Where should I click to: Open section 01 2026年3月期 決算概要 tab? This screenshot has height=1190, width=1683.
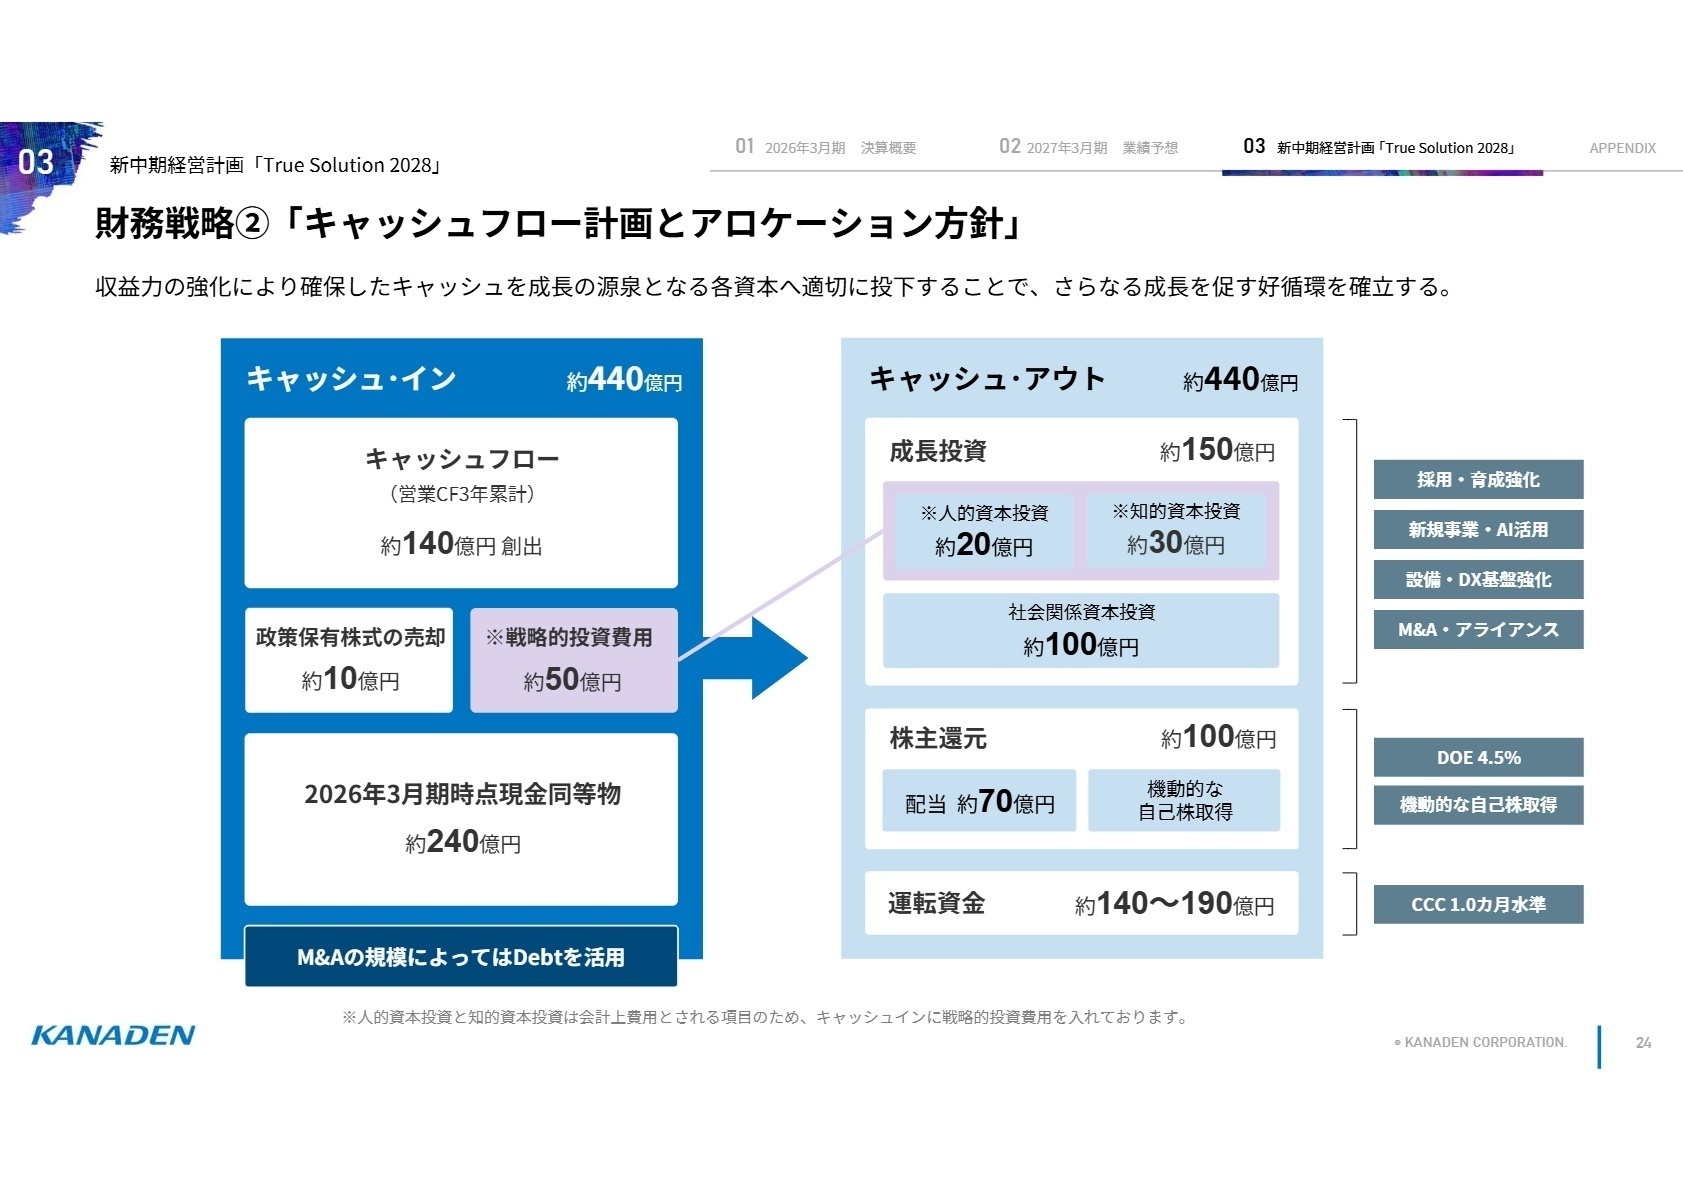point(825,147)
